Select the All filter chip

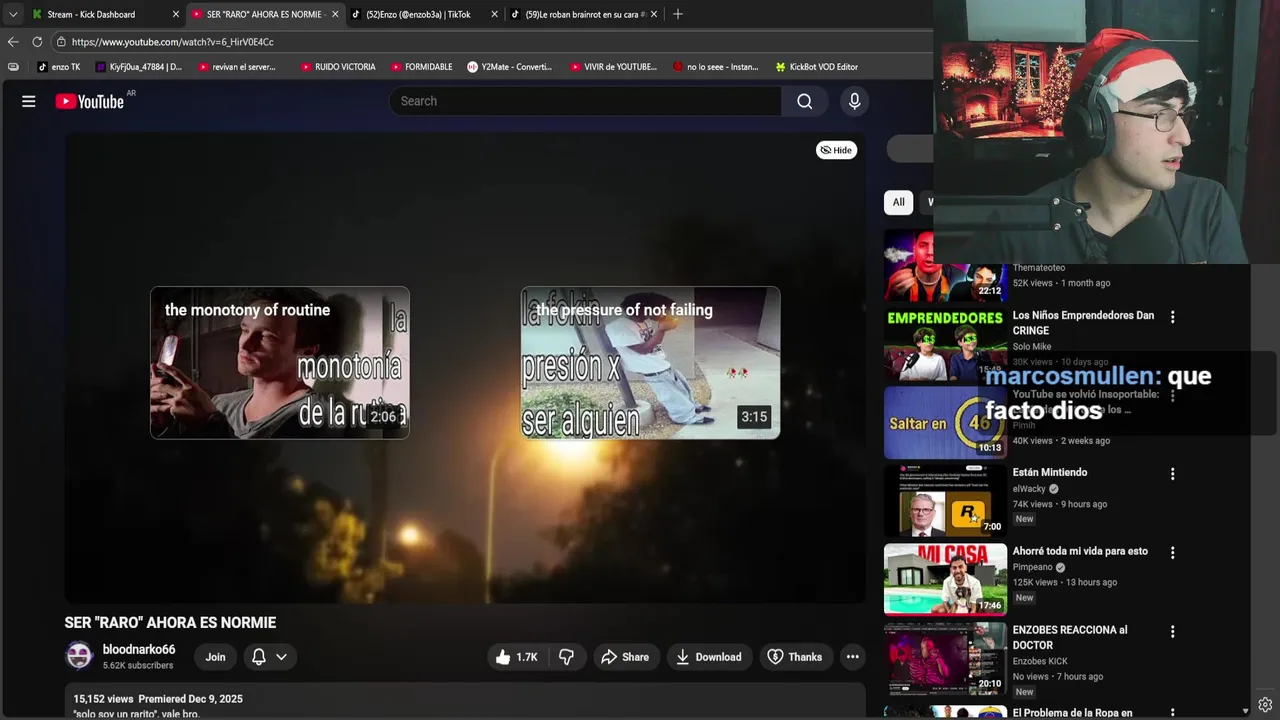coord(898,202)
